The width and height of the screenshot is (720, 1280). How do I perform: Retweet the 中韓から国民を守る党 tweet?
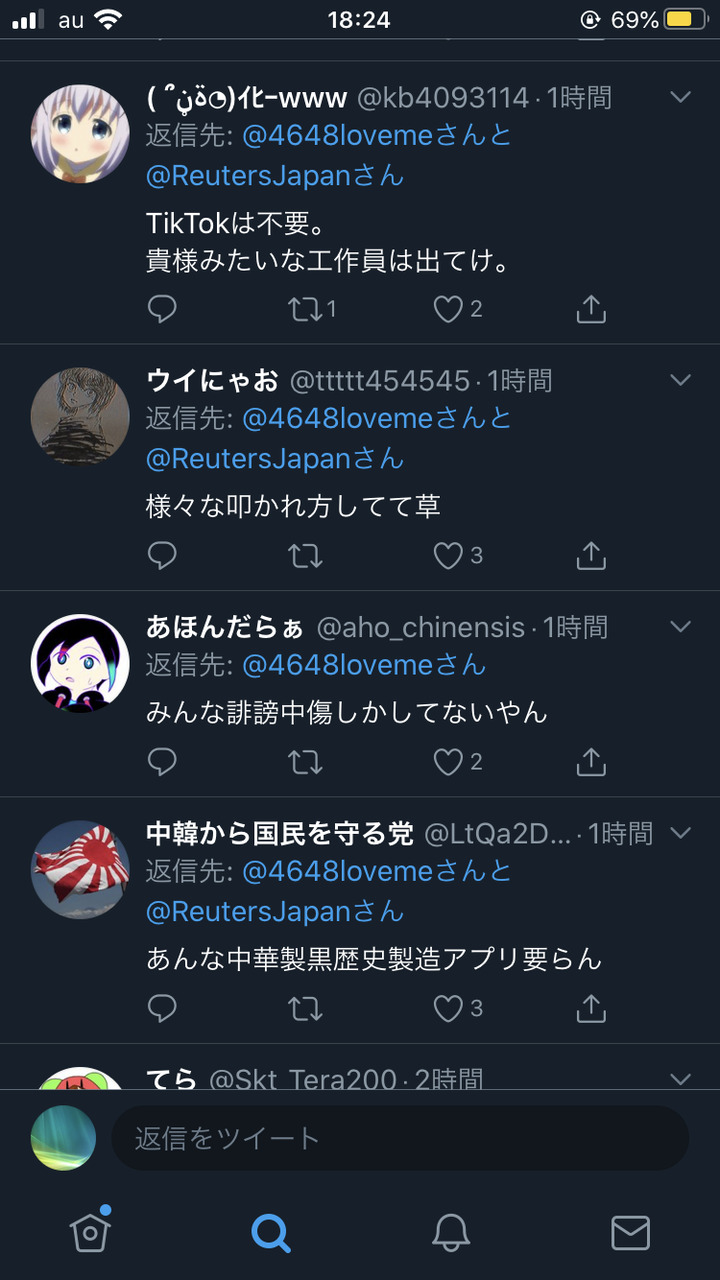click(x=304, y=1009)
